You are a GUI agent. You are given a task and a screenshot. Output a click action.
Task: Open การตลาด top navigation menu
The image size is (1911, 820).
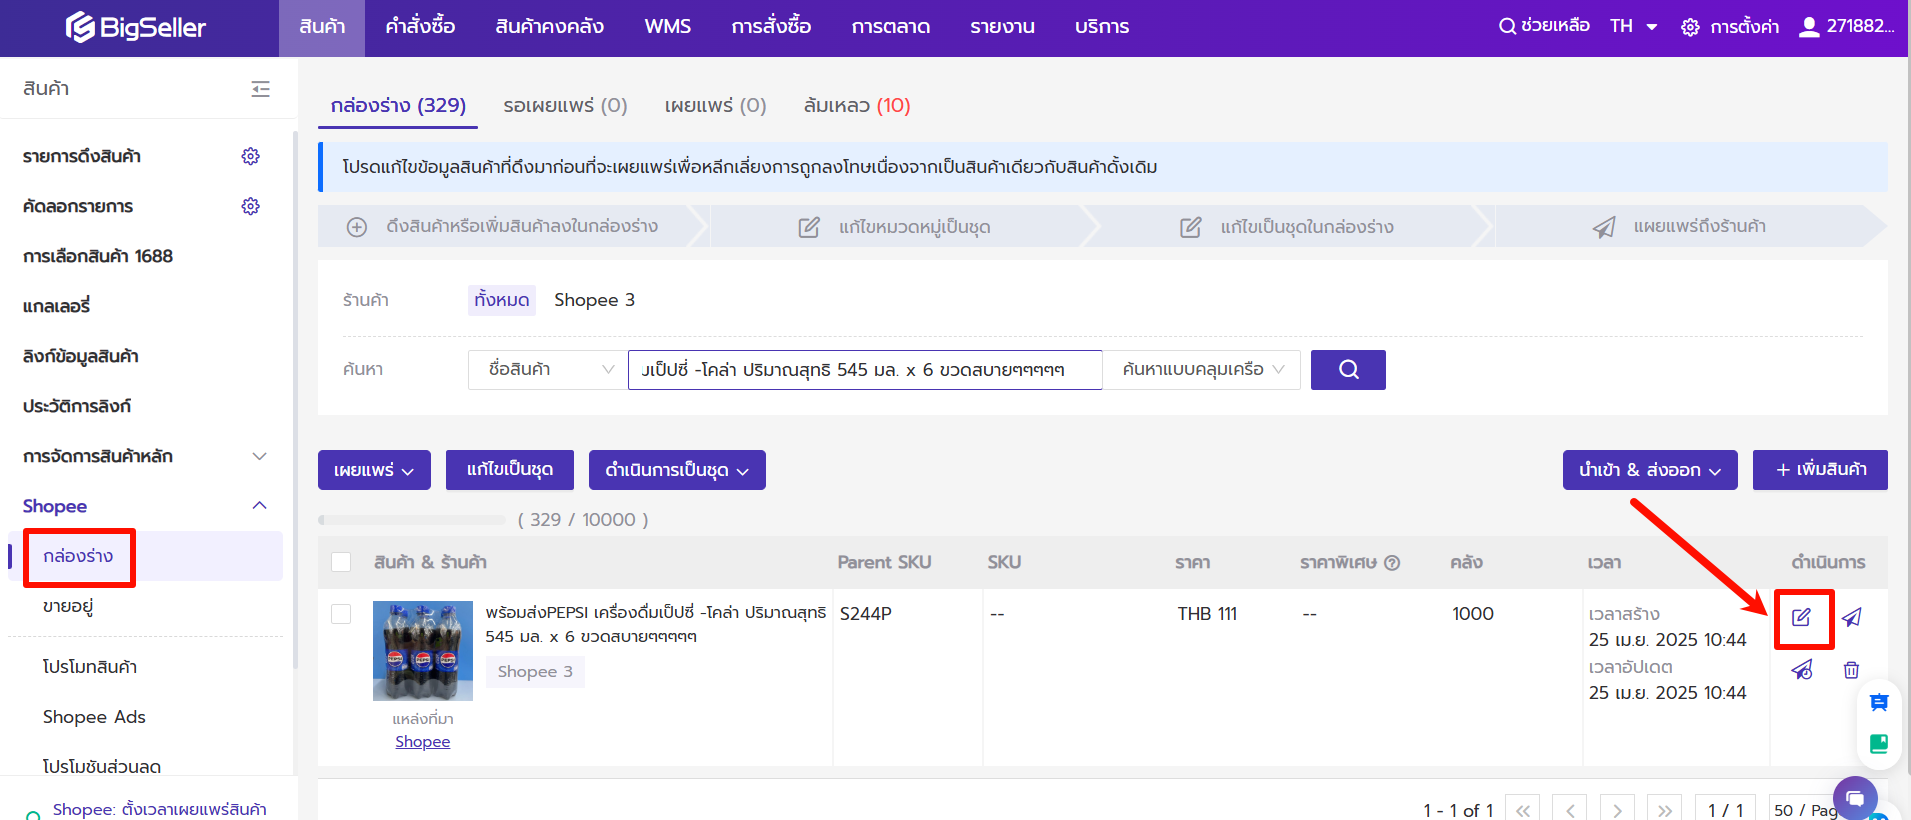tap(891, 27)
